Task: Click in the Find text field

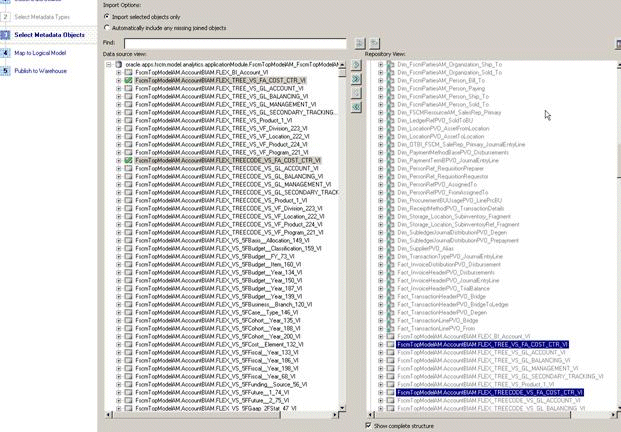Action: 235,44
